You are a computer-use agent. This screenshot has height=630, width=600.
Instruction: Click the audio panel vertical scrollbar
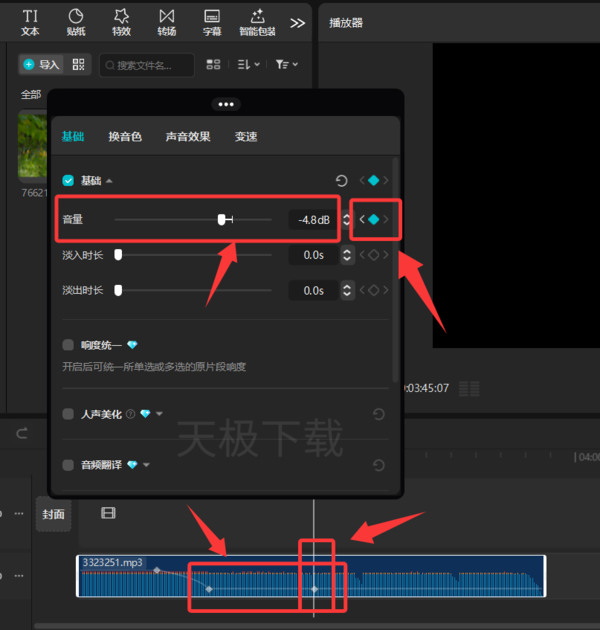(x=395, y=270)
